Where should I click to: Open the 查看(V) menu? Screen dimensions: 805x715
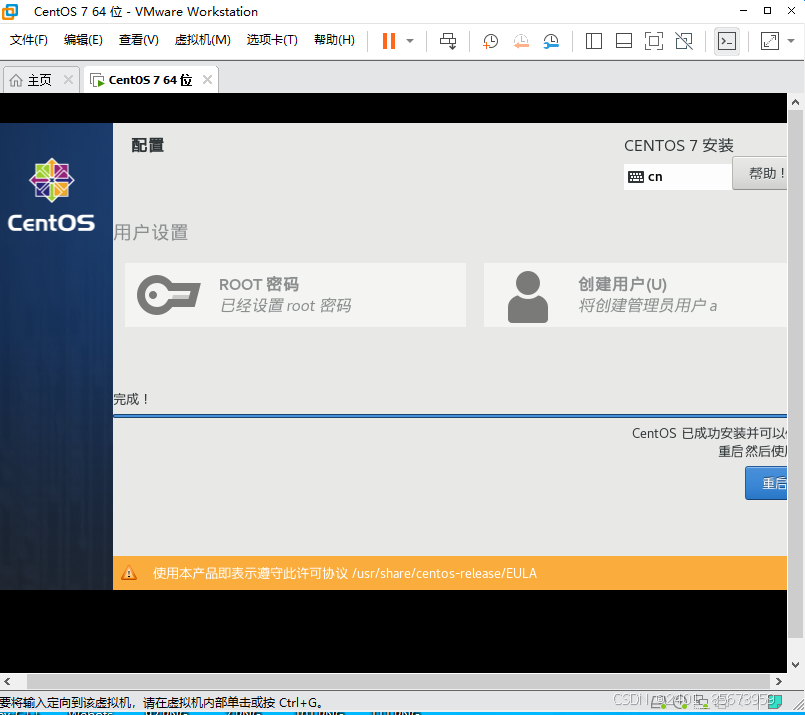tap(138, 40)
